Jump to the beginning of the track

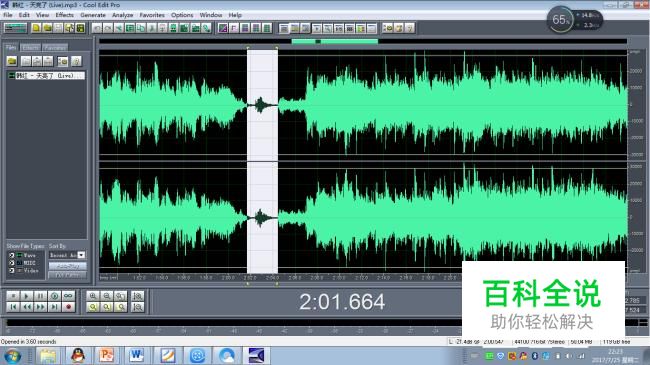click(x=13, y=307)
